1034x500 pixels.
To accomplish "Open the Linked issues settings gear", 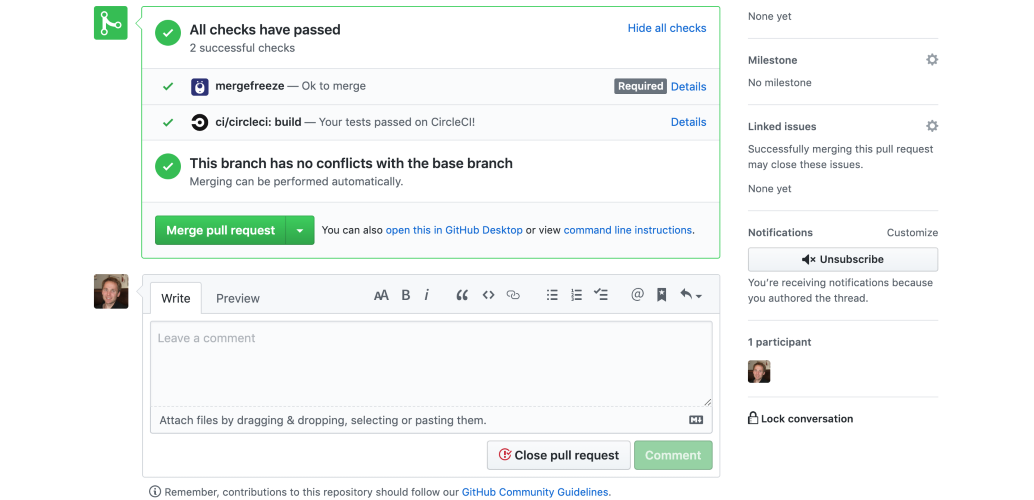I will click(932, 126).
